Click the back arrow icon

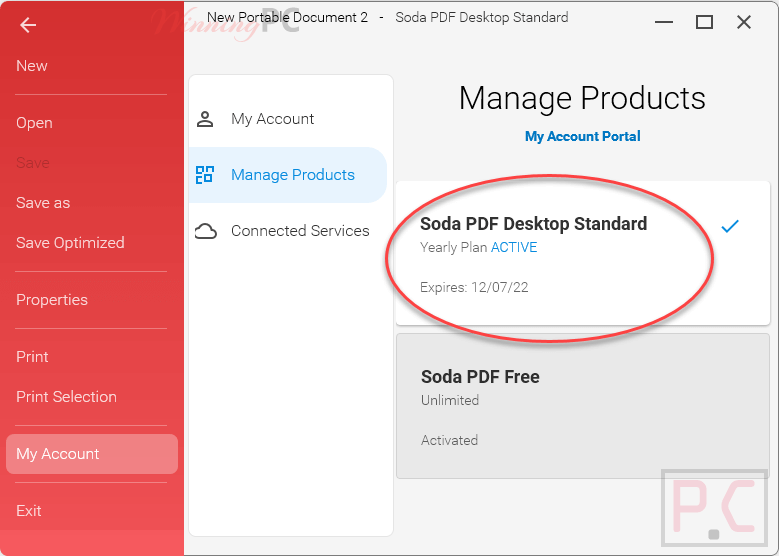[x=28, y=24]
